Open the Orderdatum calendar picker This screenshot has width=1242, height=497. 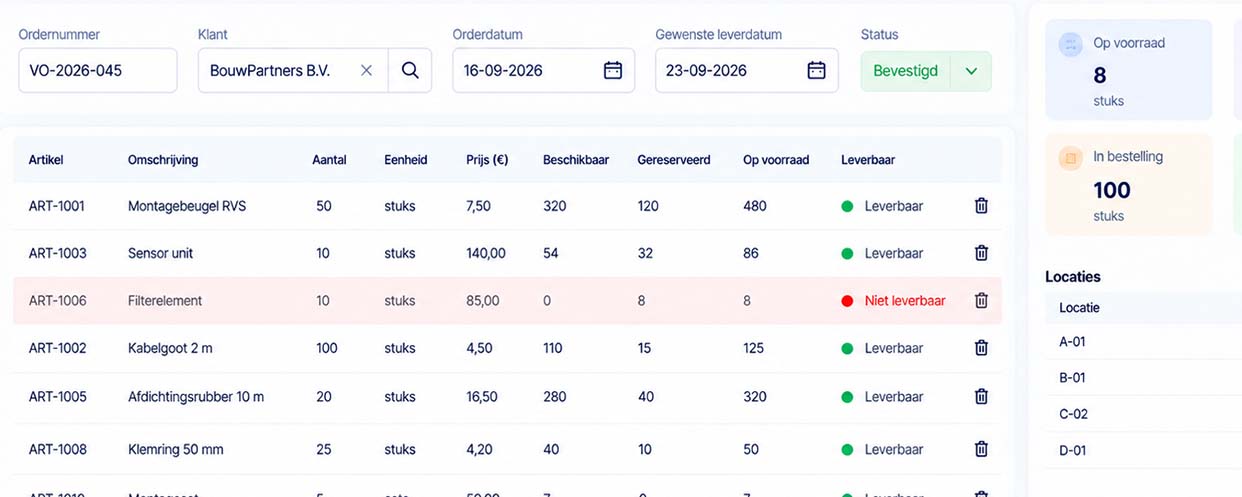coord(613,71)
